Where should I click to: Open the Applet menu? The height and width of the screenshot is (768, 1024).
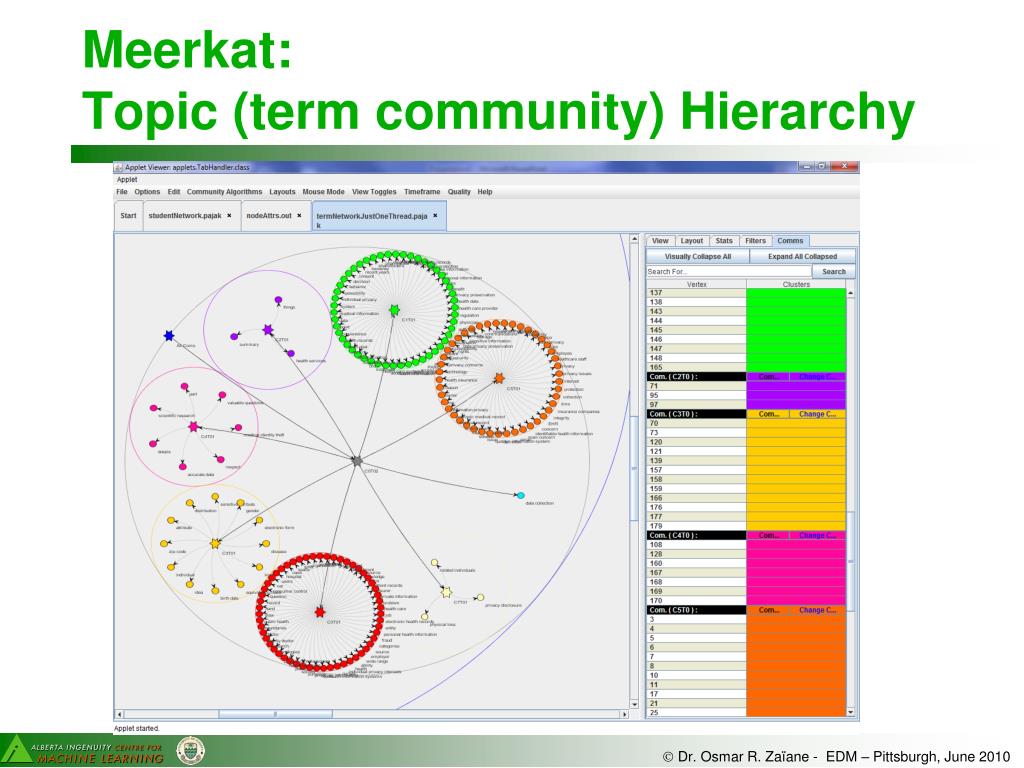[x=127, y=180]
